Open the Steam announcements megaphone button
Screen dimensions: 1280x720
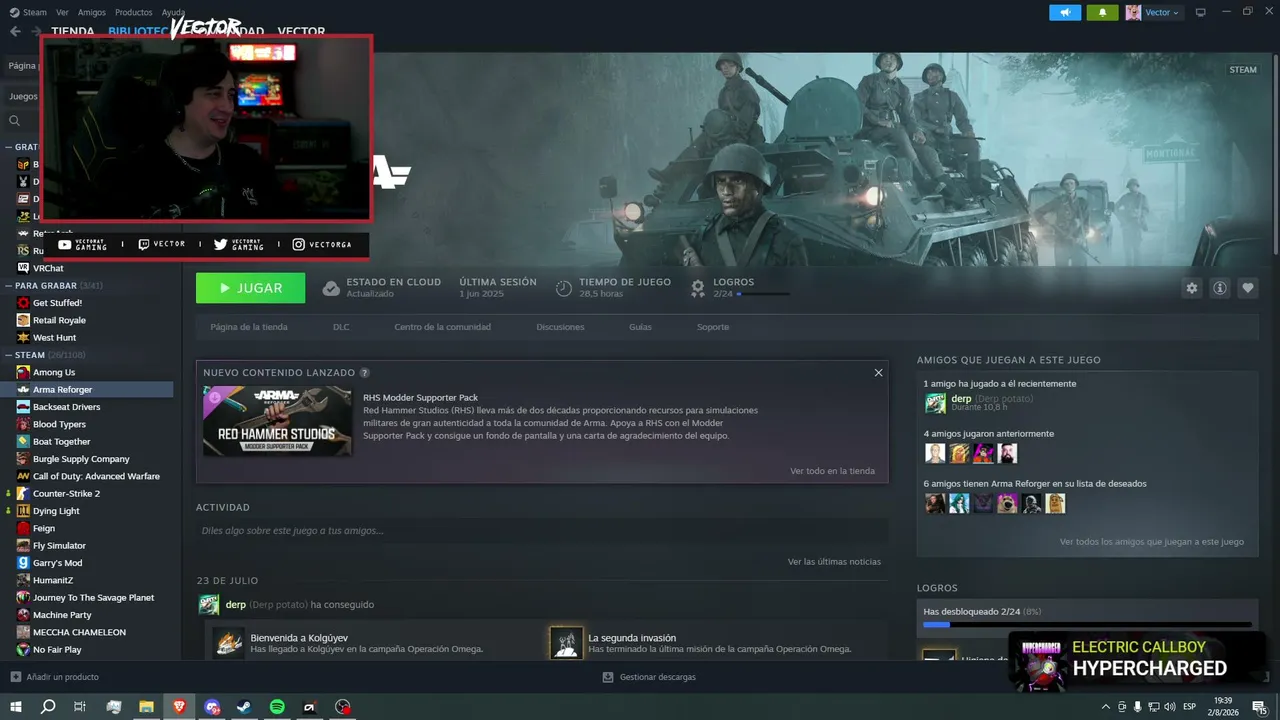[1065, 12]
